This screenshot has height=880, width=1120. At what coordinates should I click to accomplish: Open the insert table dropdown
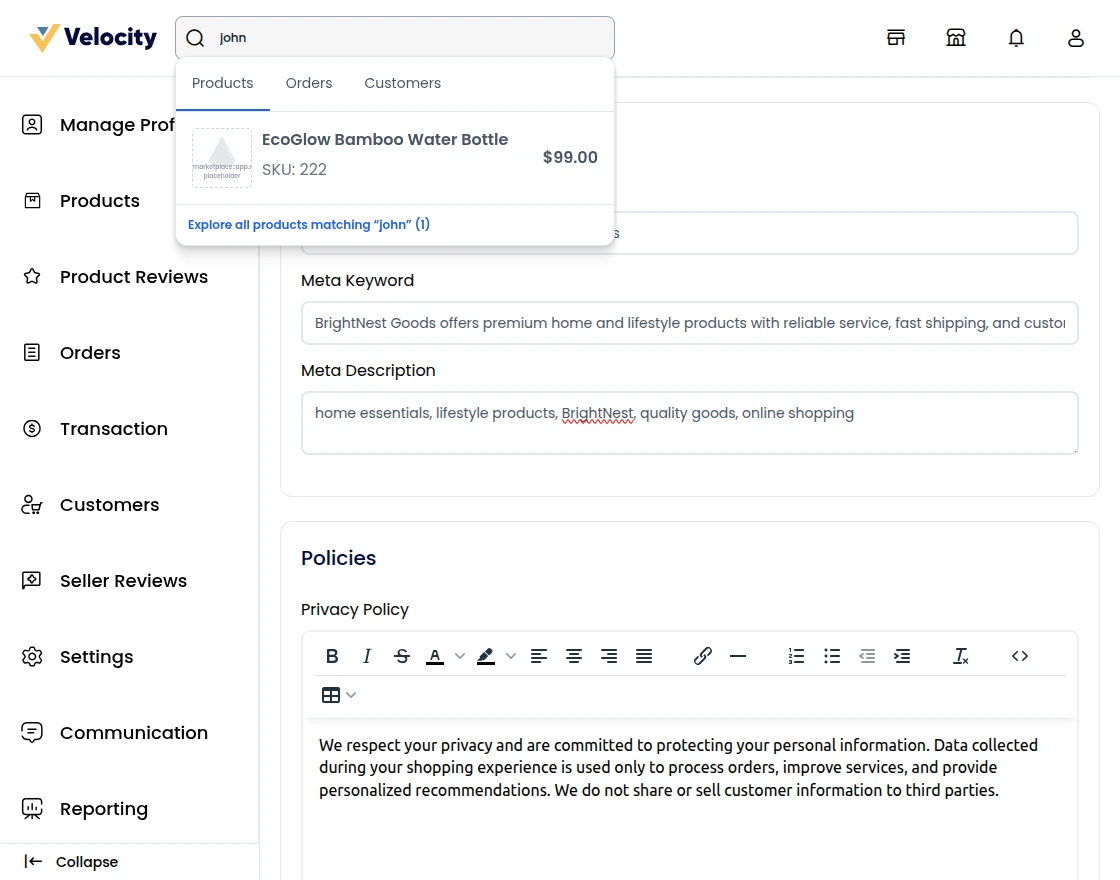pos(339,695)
